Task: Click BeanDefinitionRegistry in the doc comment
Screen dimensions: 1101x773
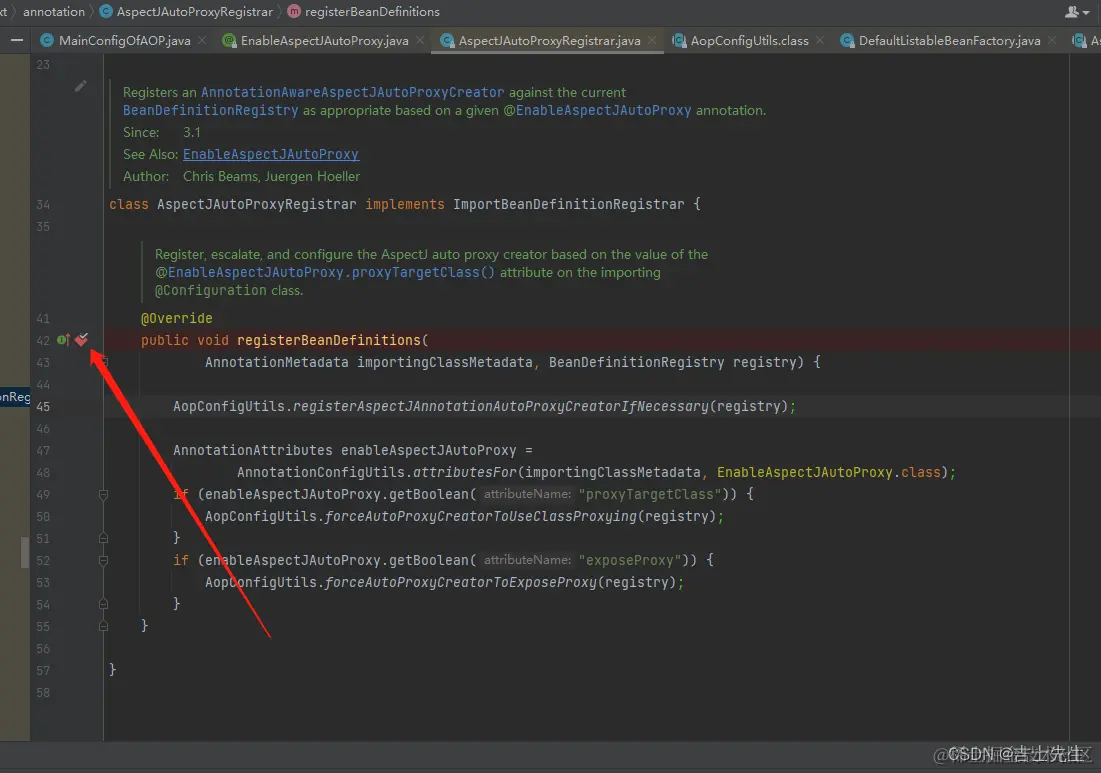Action: pos(211,110)
